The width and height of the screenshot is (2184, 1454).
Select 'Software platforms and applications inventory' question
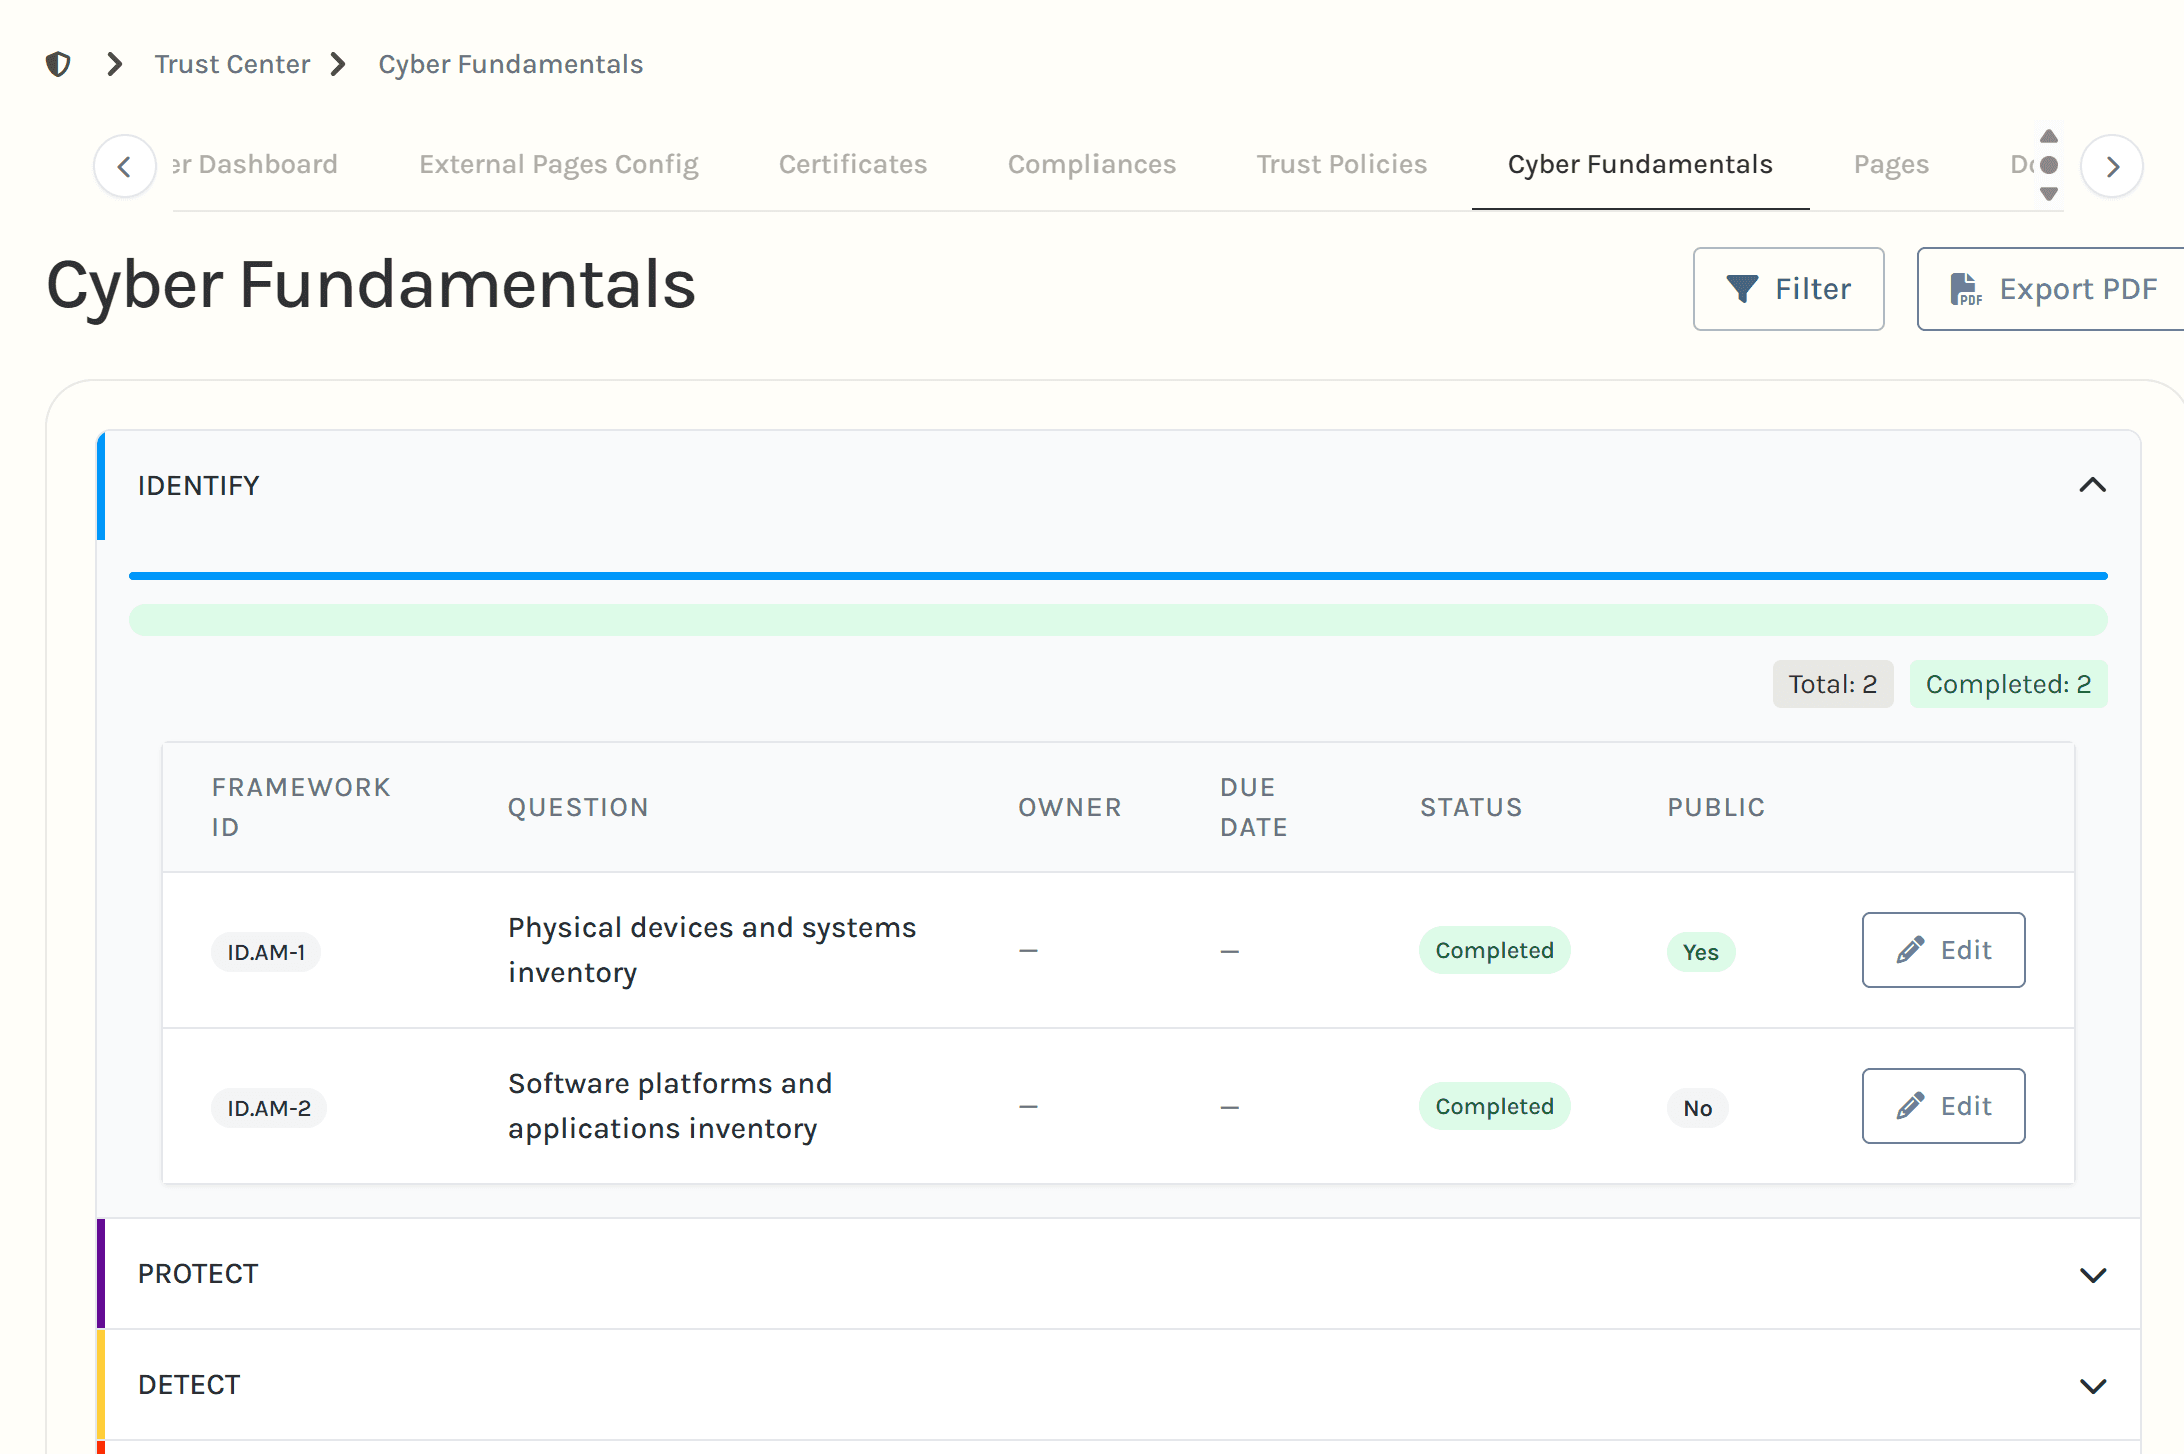click(x=669, y=1106)
